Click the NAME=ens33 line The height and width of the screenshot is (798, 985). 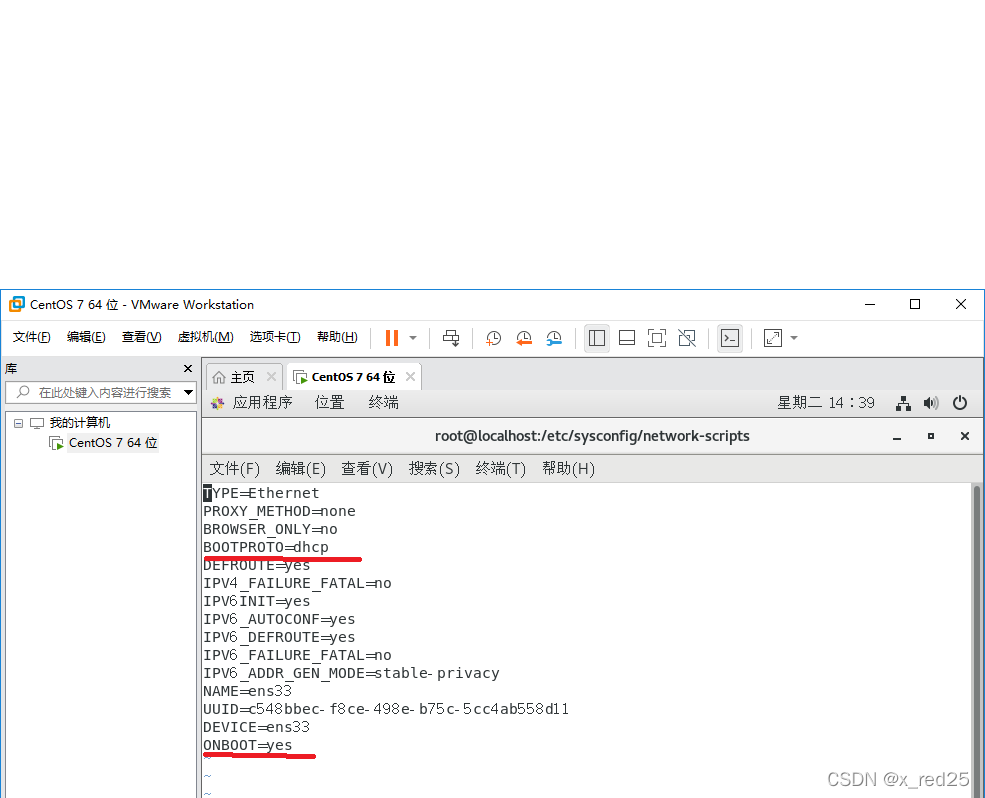[x=248, y=691]
